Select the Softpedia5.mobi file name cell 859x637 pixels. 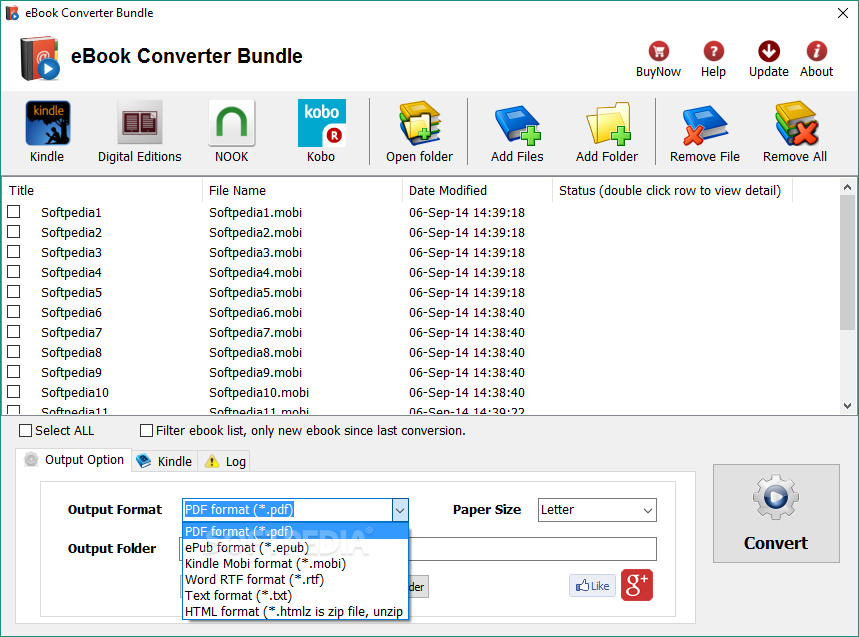(x=255, y=292)
